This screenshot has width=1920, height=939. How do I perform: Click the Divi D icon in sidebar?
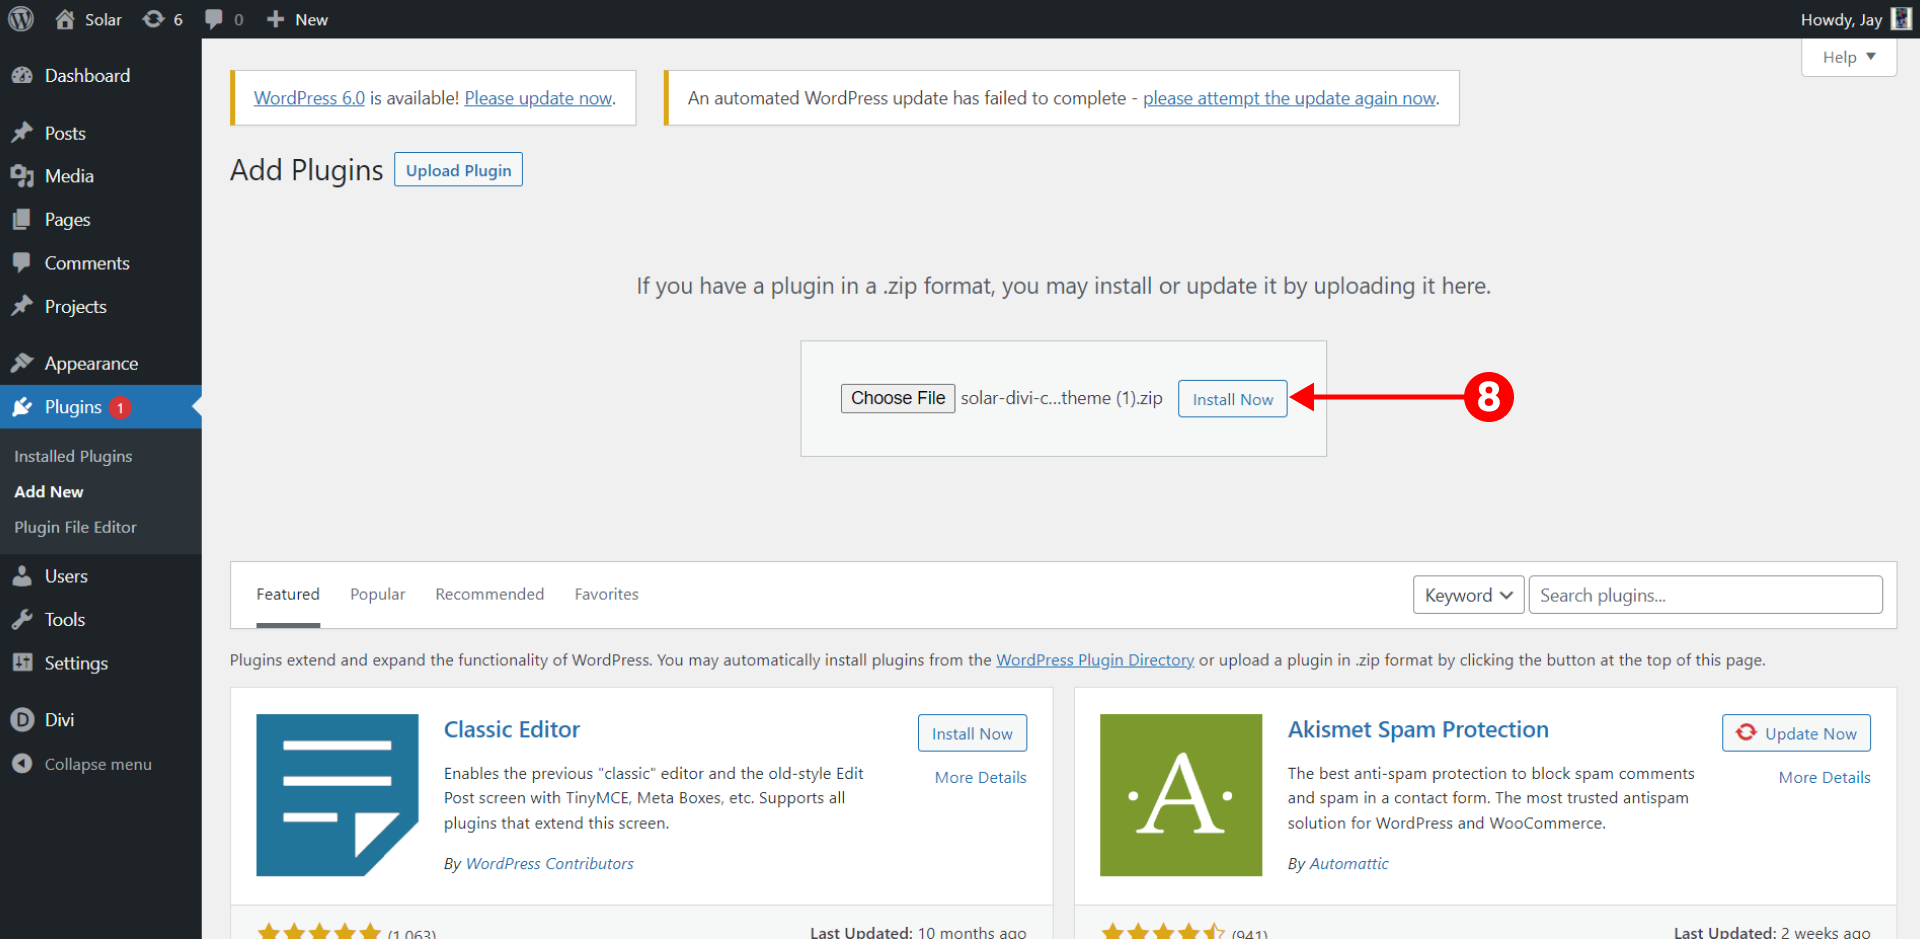[22, 719]
